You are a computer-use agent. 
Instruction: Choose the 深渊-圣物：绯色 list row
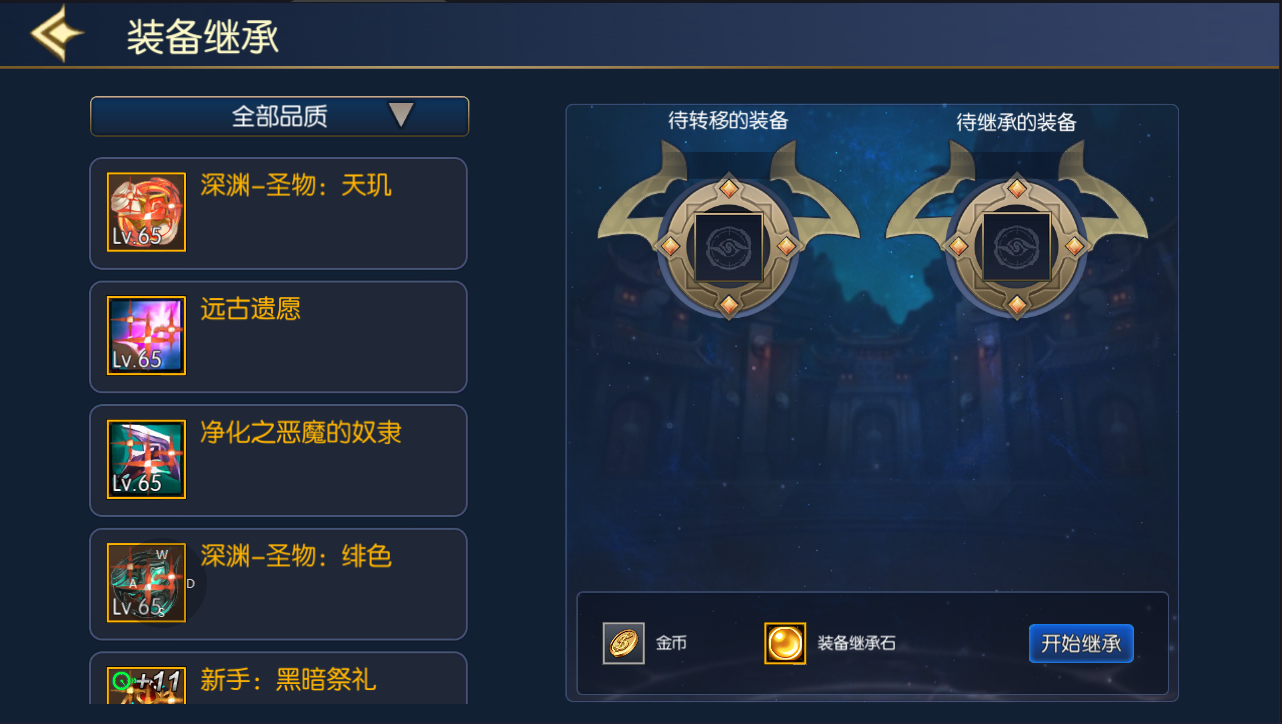click(279, 584)
